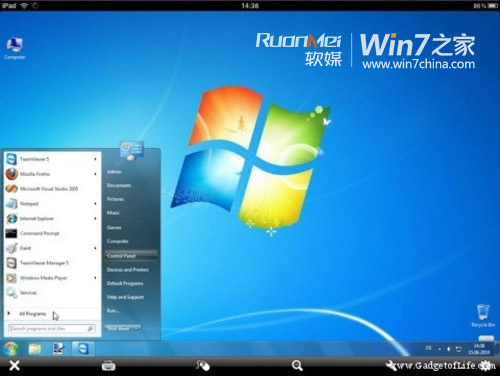This screenshot has width=500, height=376.
Task: Launch Paint from Start menu
Action: (x=52, y=248)
